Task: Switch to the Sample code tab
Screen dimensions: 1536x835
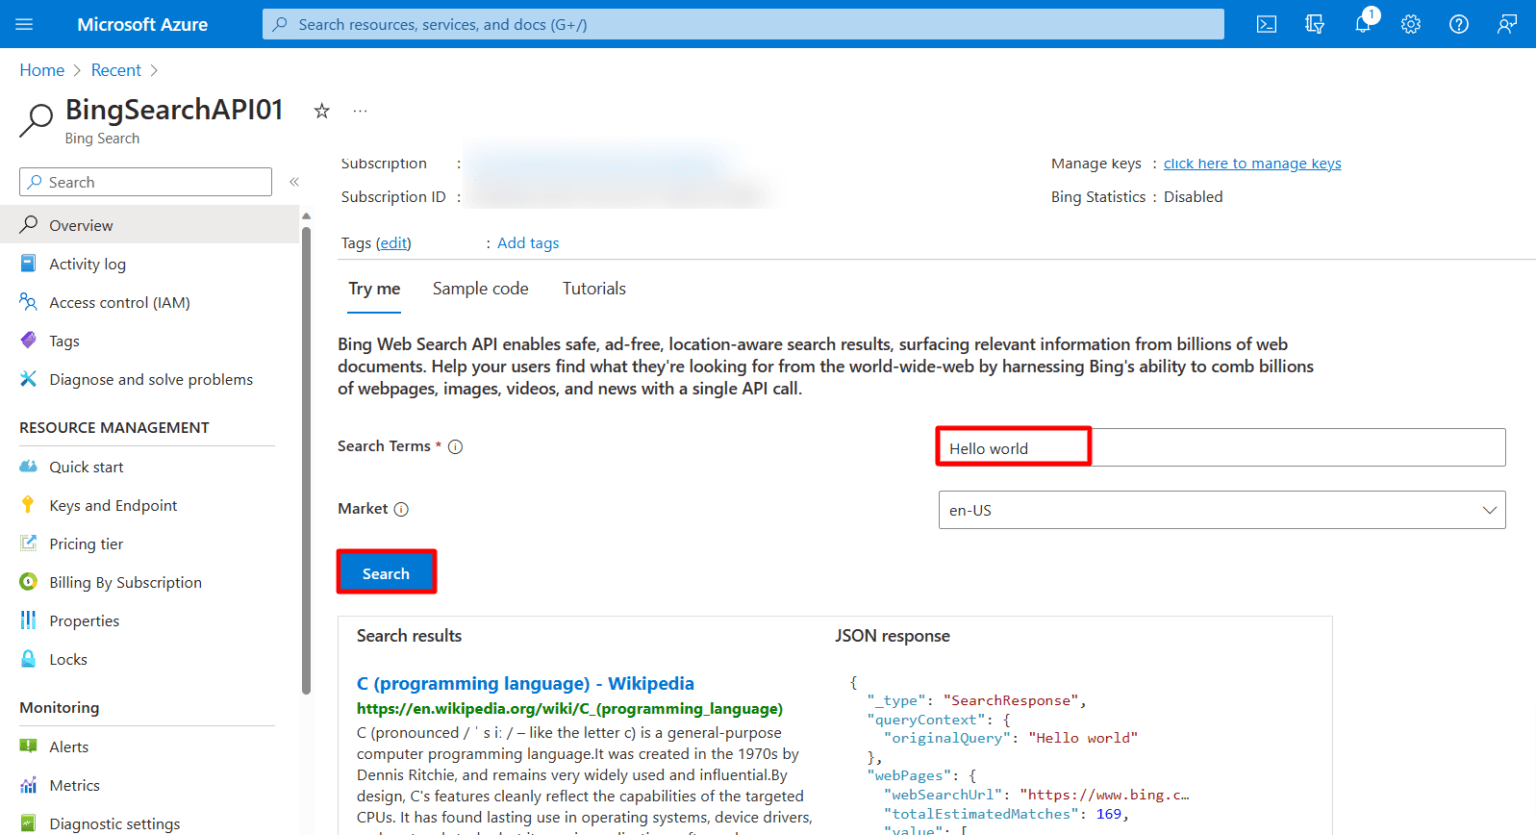Action: point(480,288)
